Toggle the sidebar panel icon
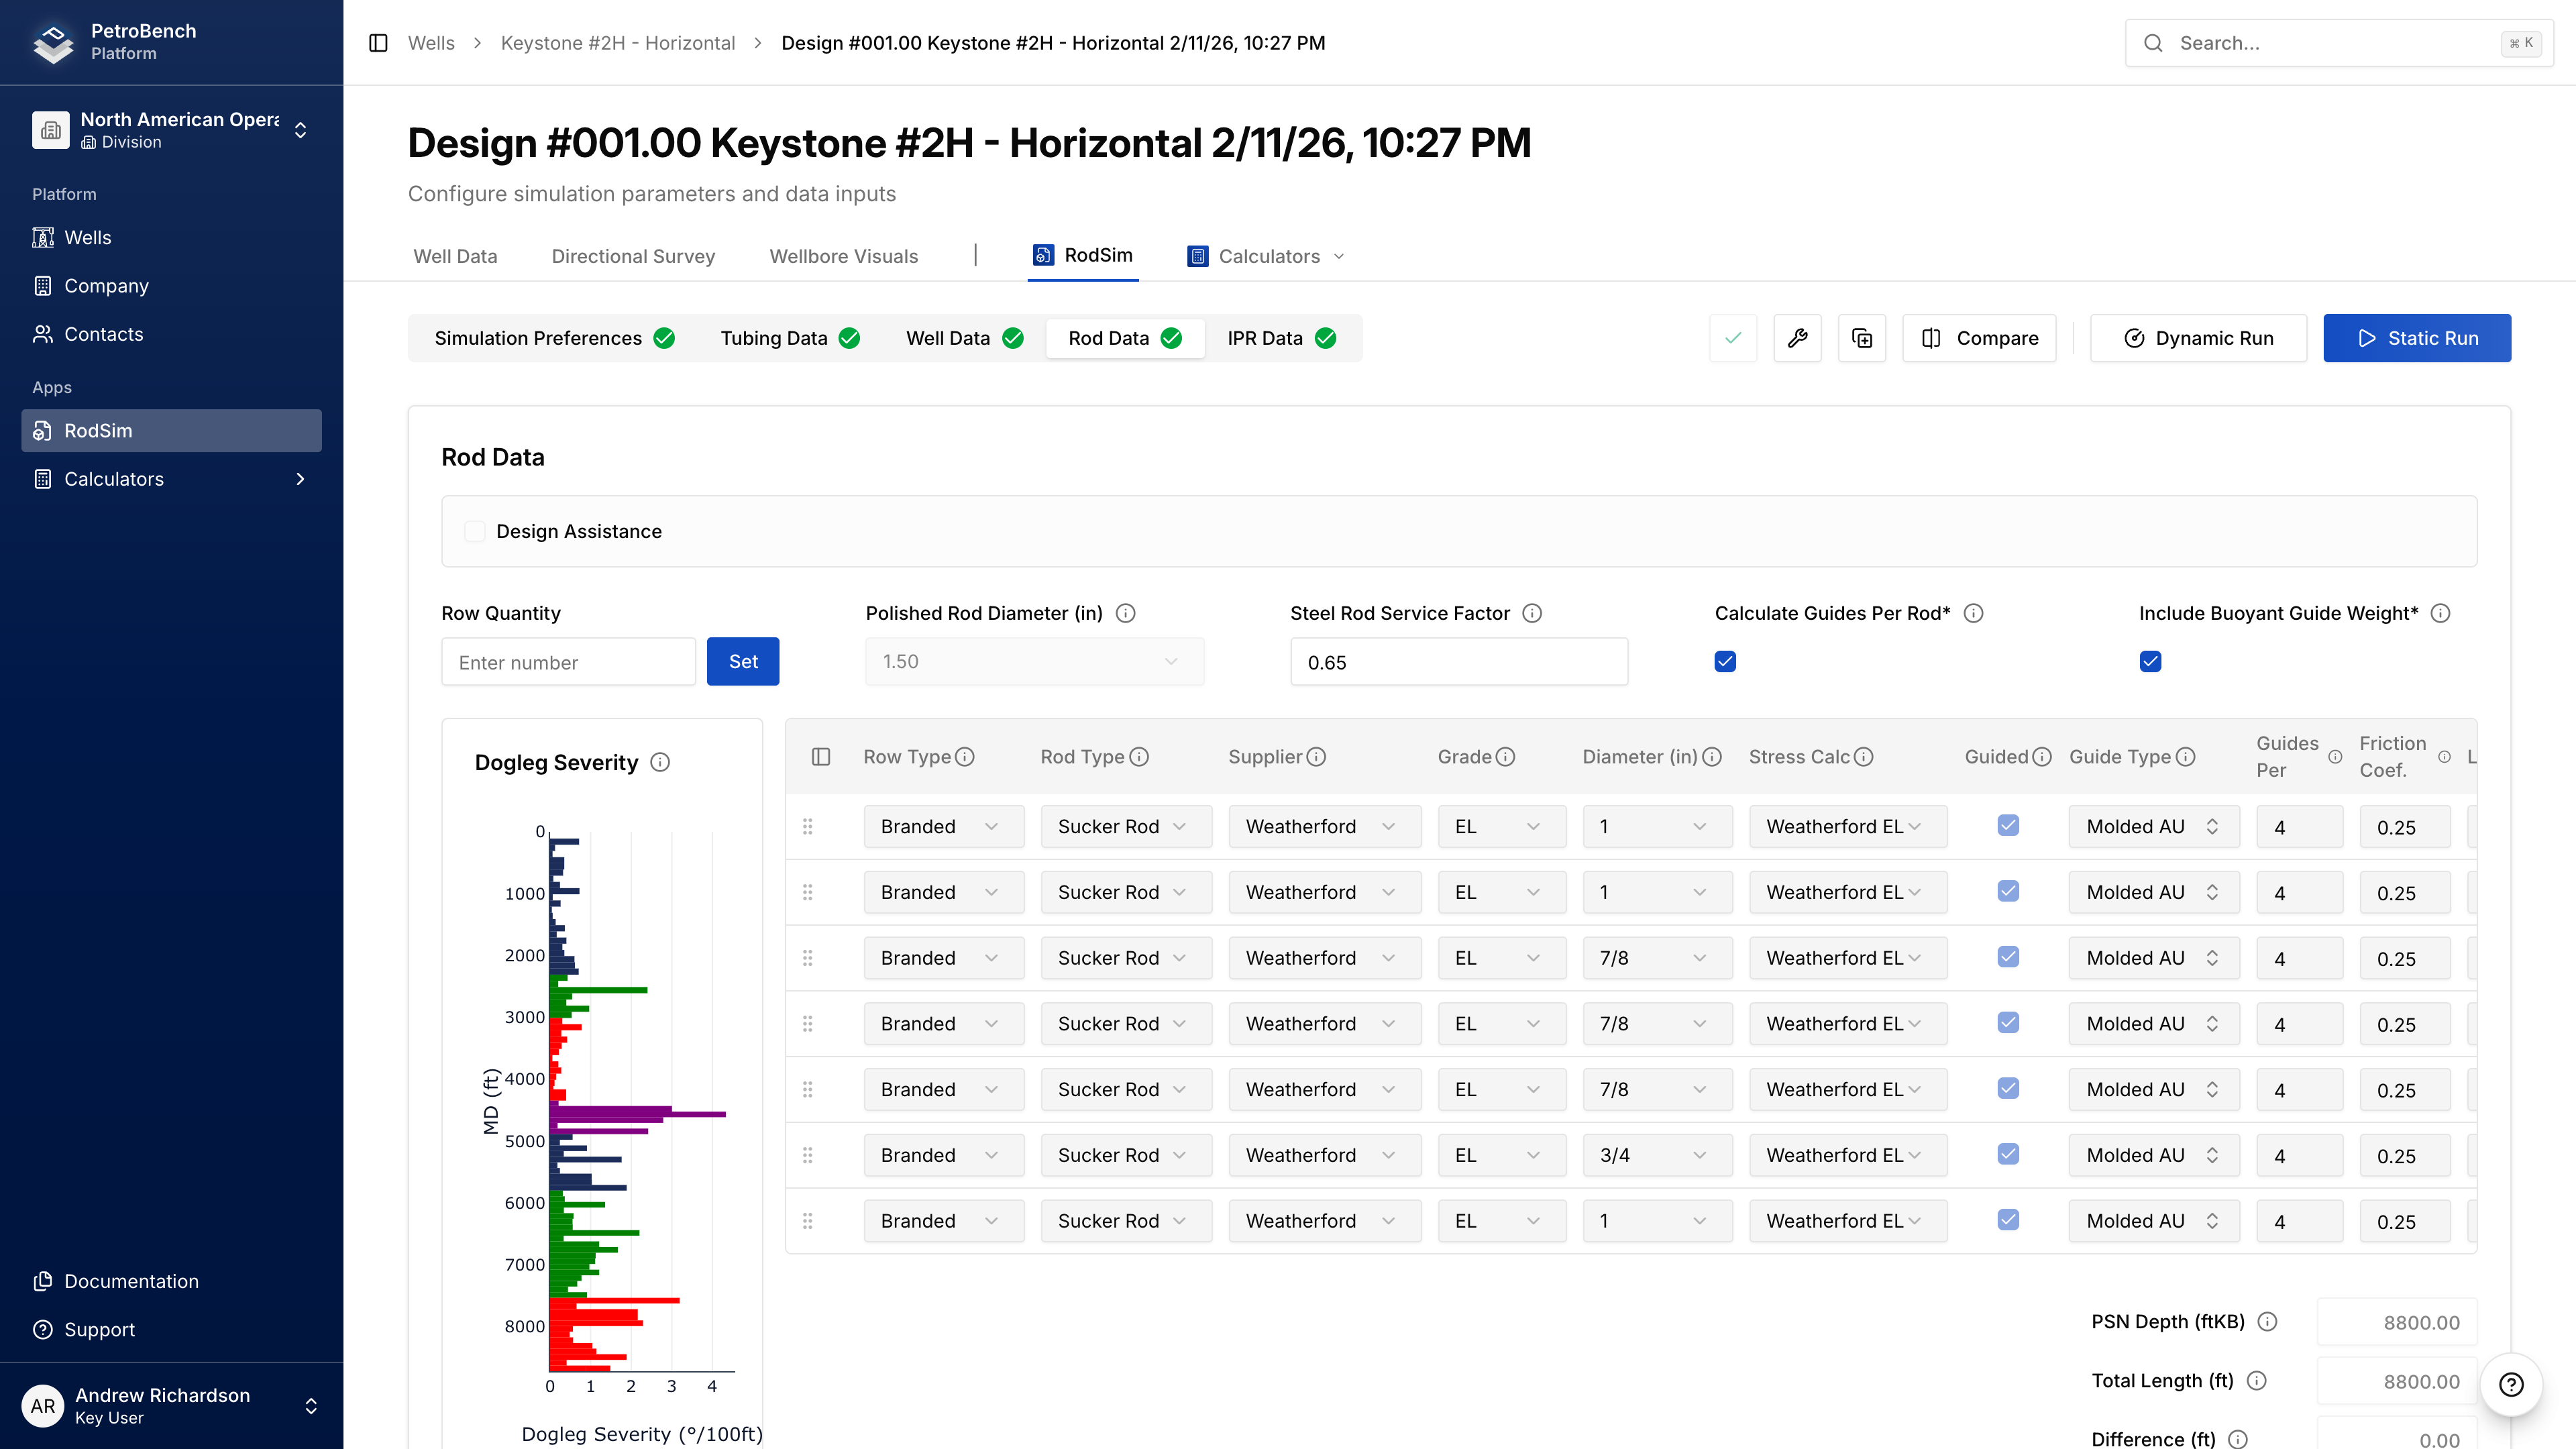 (378, 43)
